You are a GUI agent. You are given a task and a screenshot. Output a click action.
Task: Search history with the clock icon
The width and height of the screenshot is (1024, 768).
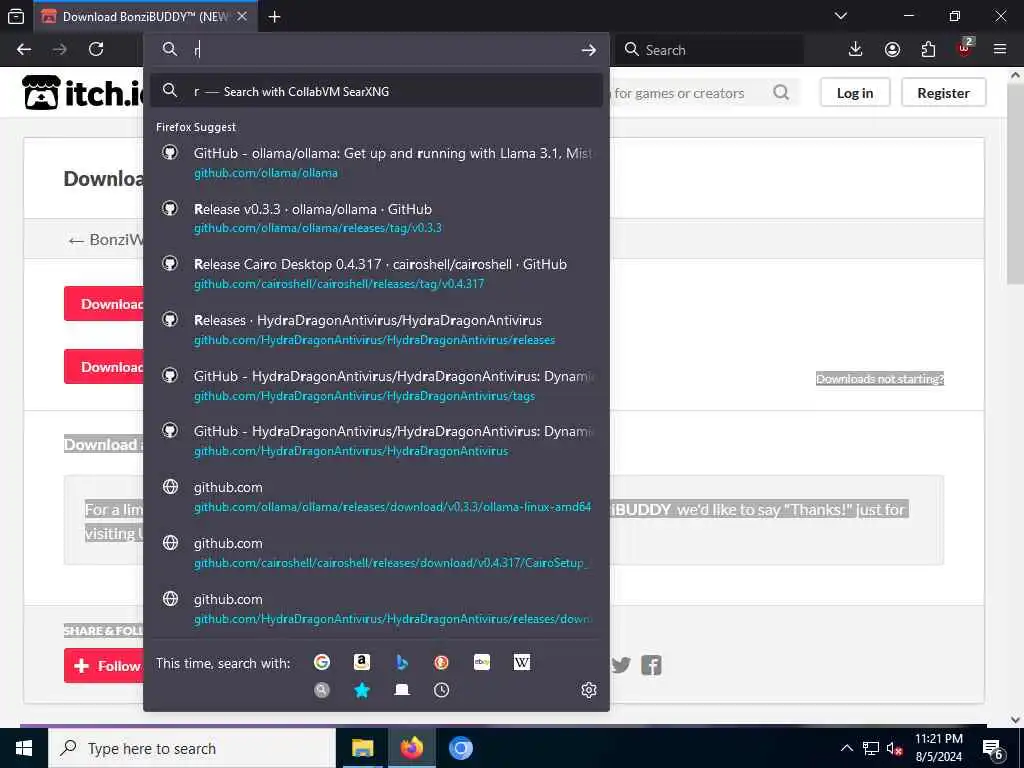441,690
